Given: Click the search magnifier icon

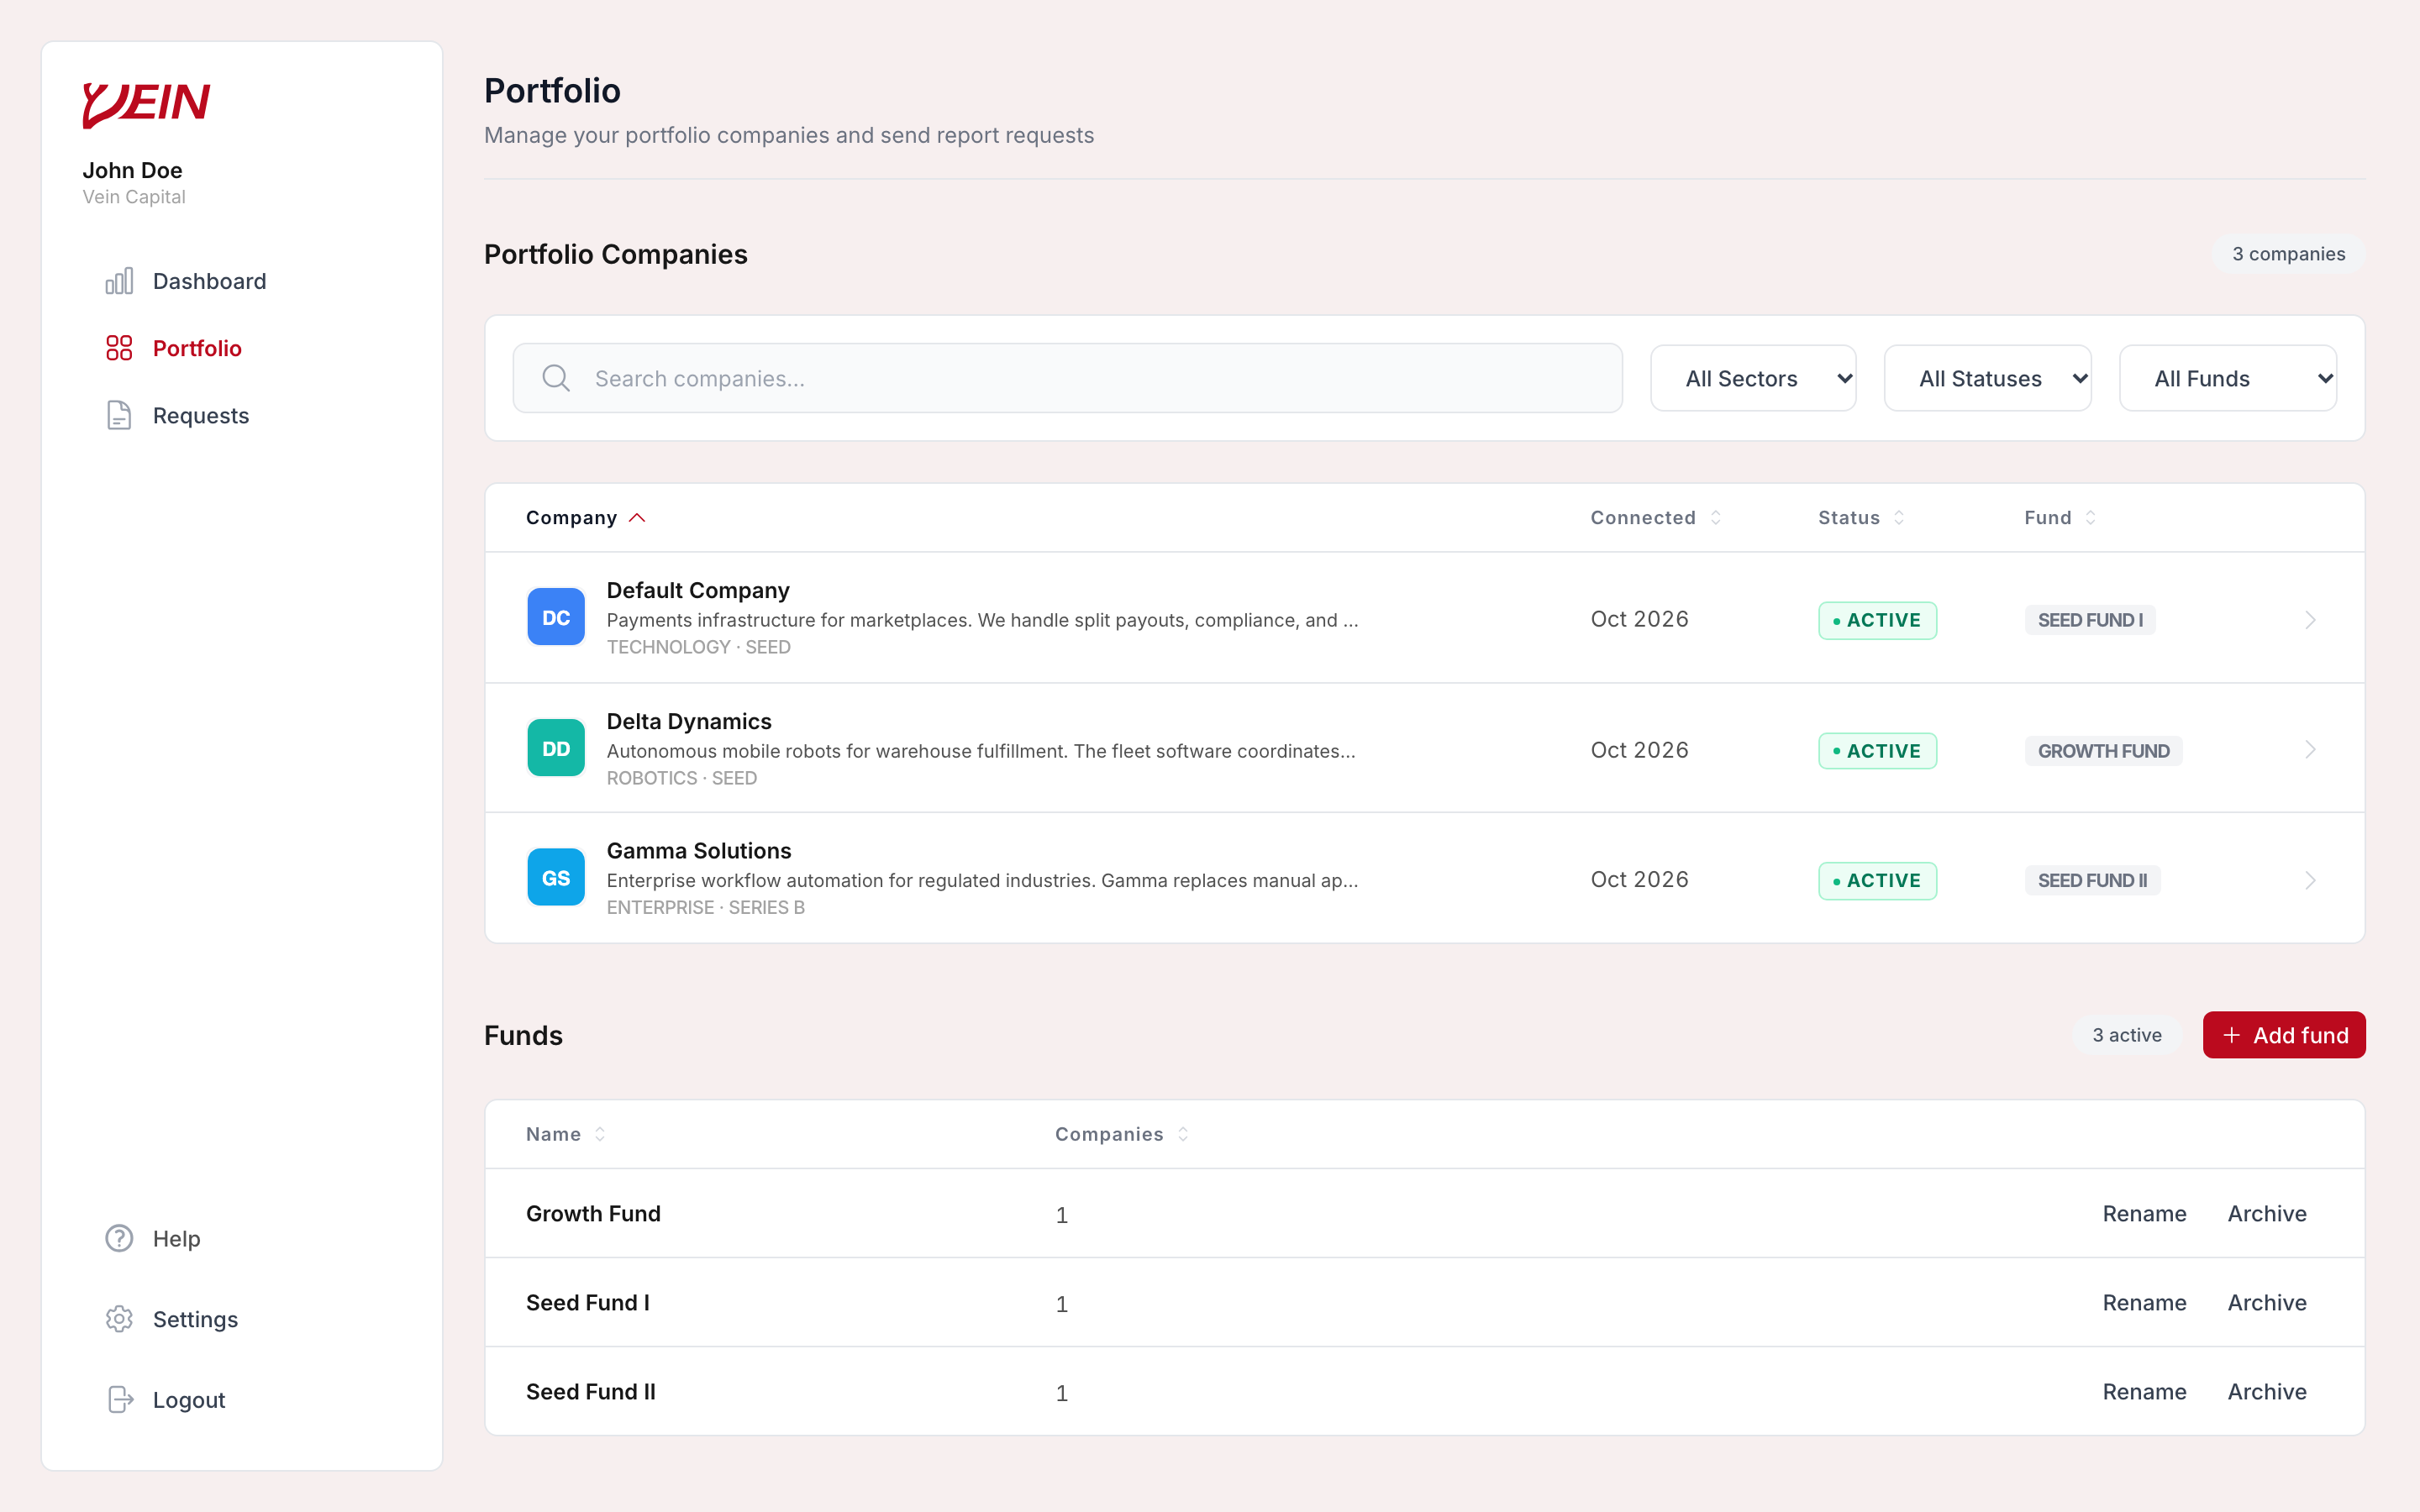Looking at the screenshot, I should pyautogui.click(x=556, y=378).
